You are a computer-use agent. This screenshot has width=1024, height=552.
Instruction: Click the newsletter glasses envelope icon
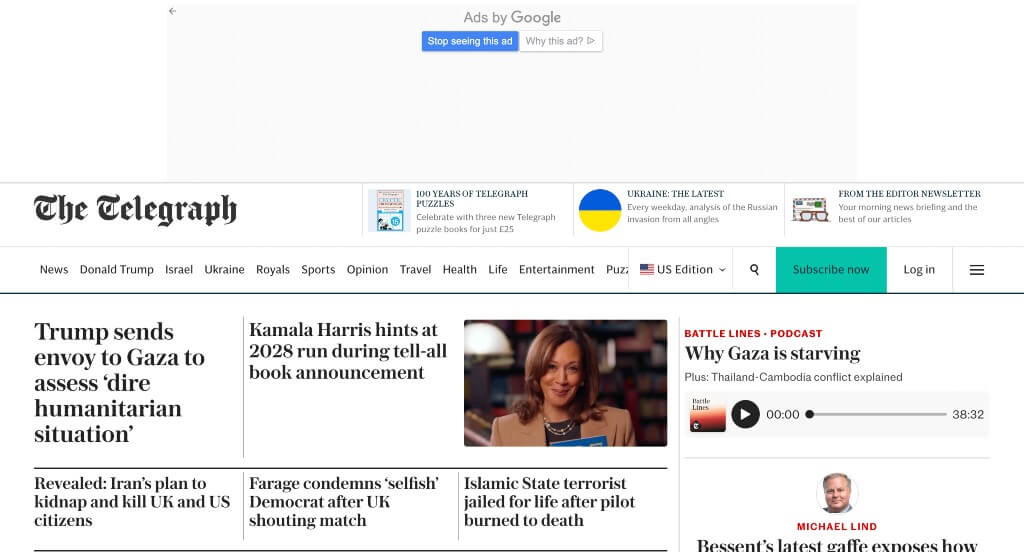810,210
